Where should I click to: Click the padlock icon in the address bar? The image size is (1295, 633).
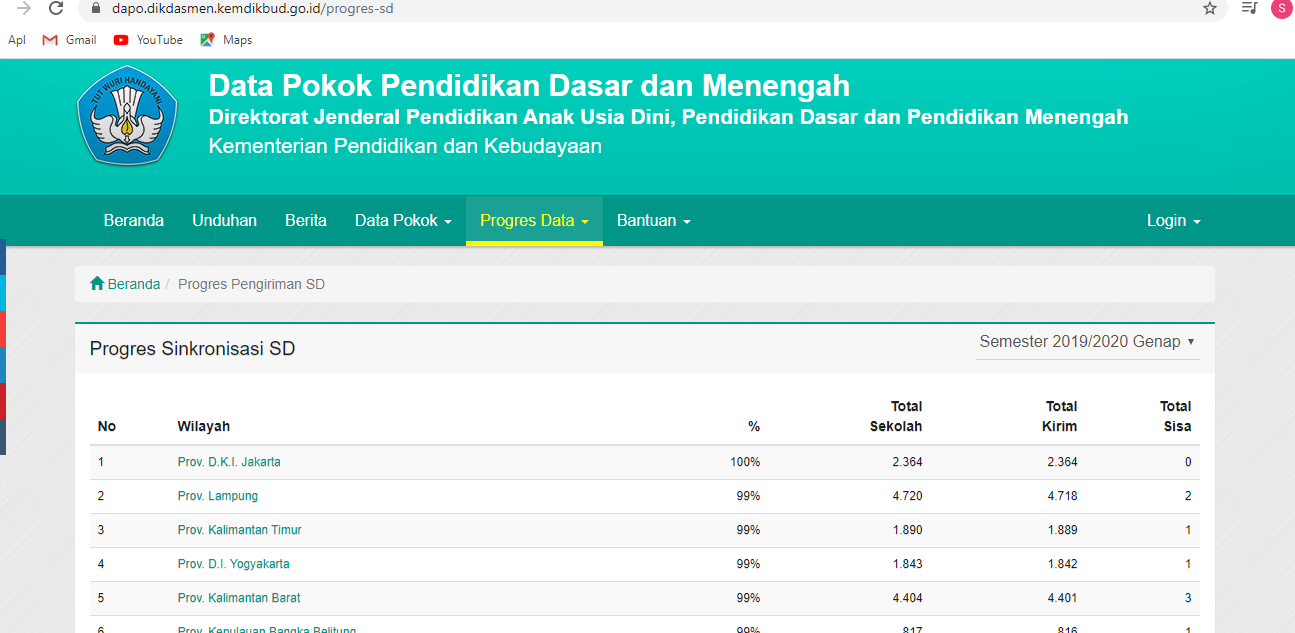pyautogui.click(x=94, y=9)
